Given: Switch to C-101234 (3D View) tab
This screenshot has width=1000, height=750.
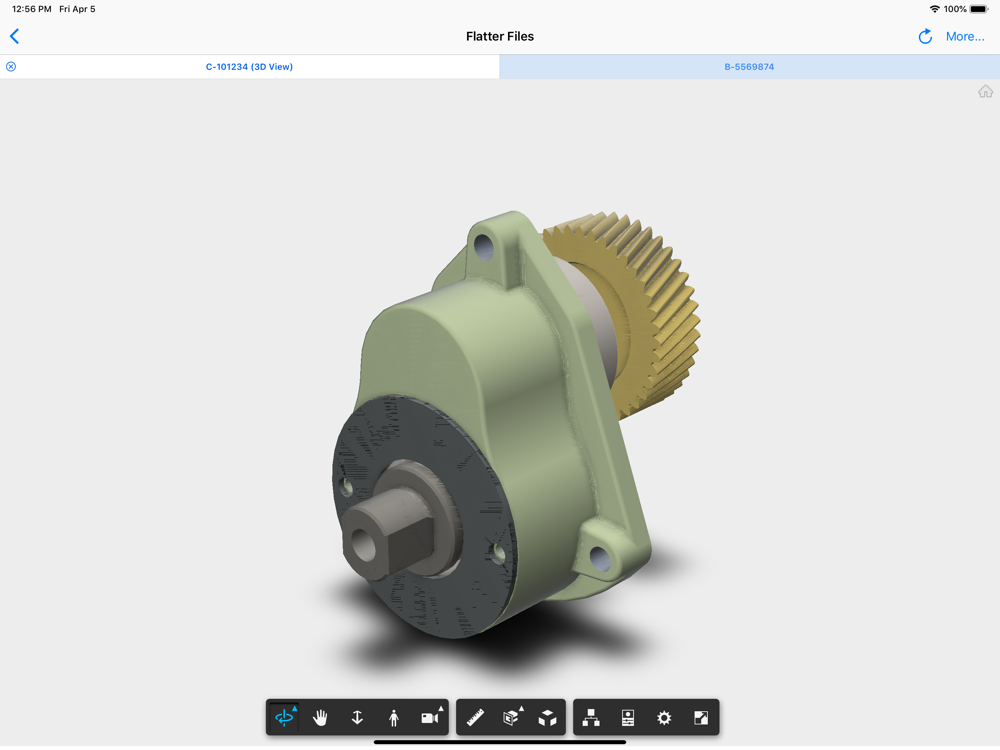Looking at the screenshot, I should coord(249,67).
